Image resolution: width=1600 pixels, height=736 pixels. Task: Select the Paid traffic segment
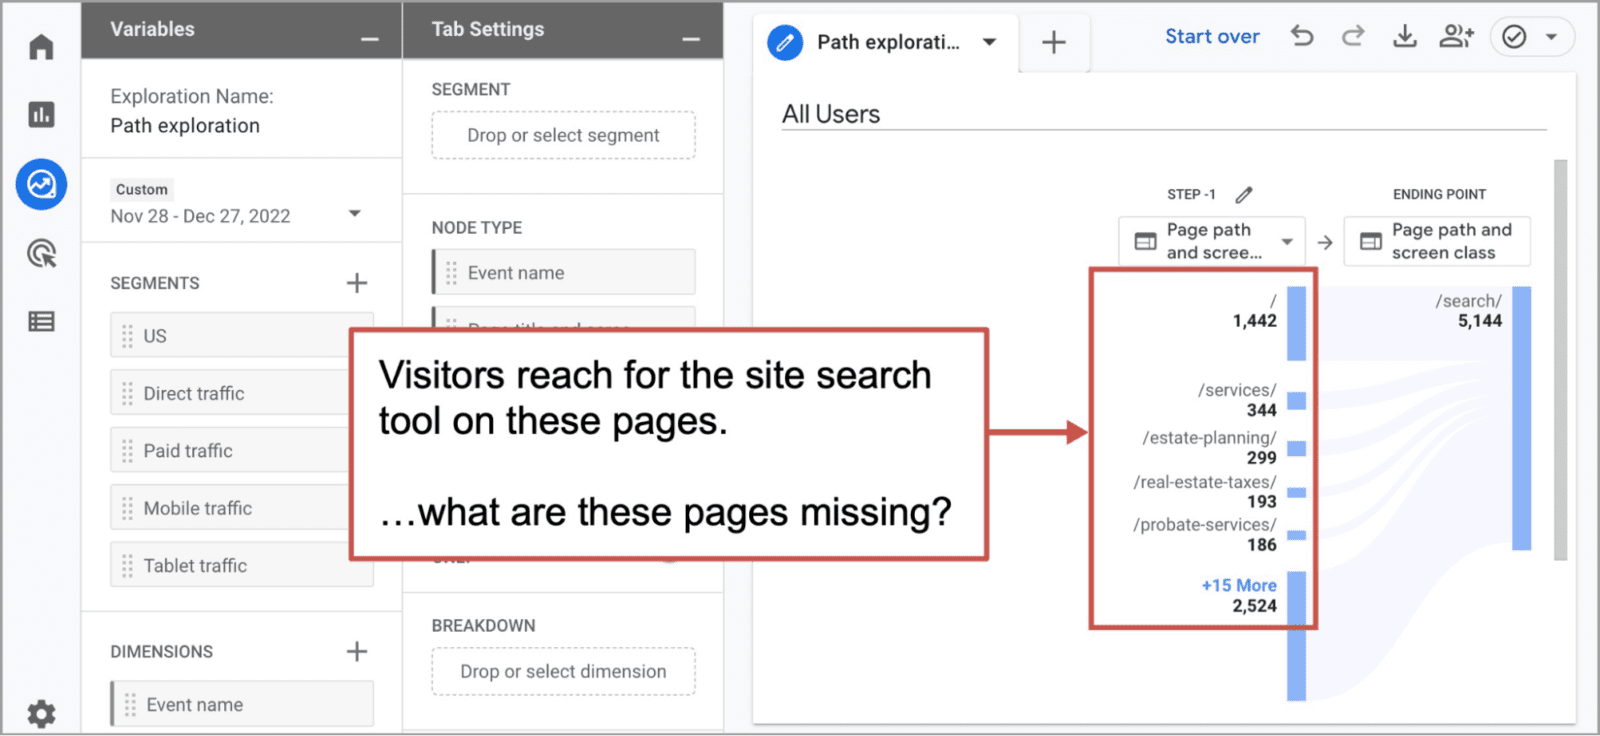click(x=241, y=451)
